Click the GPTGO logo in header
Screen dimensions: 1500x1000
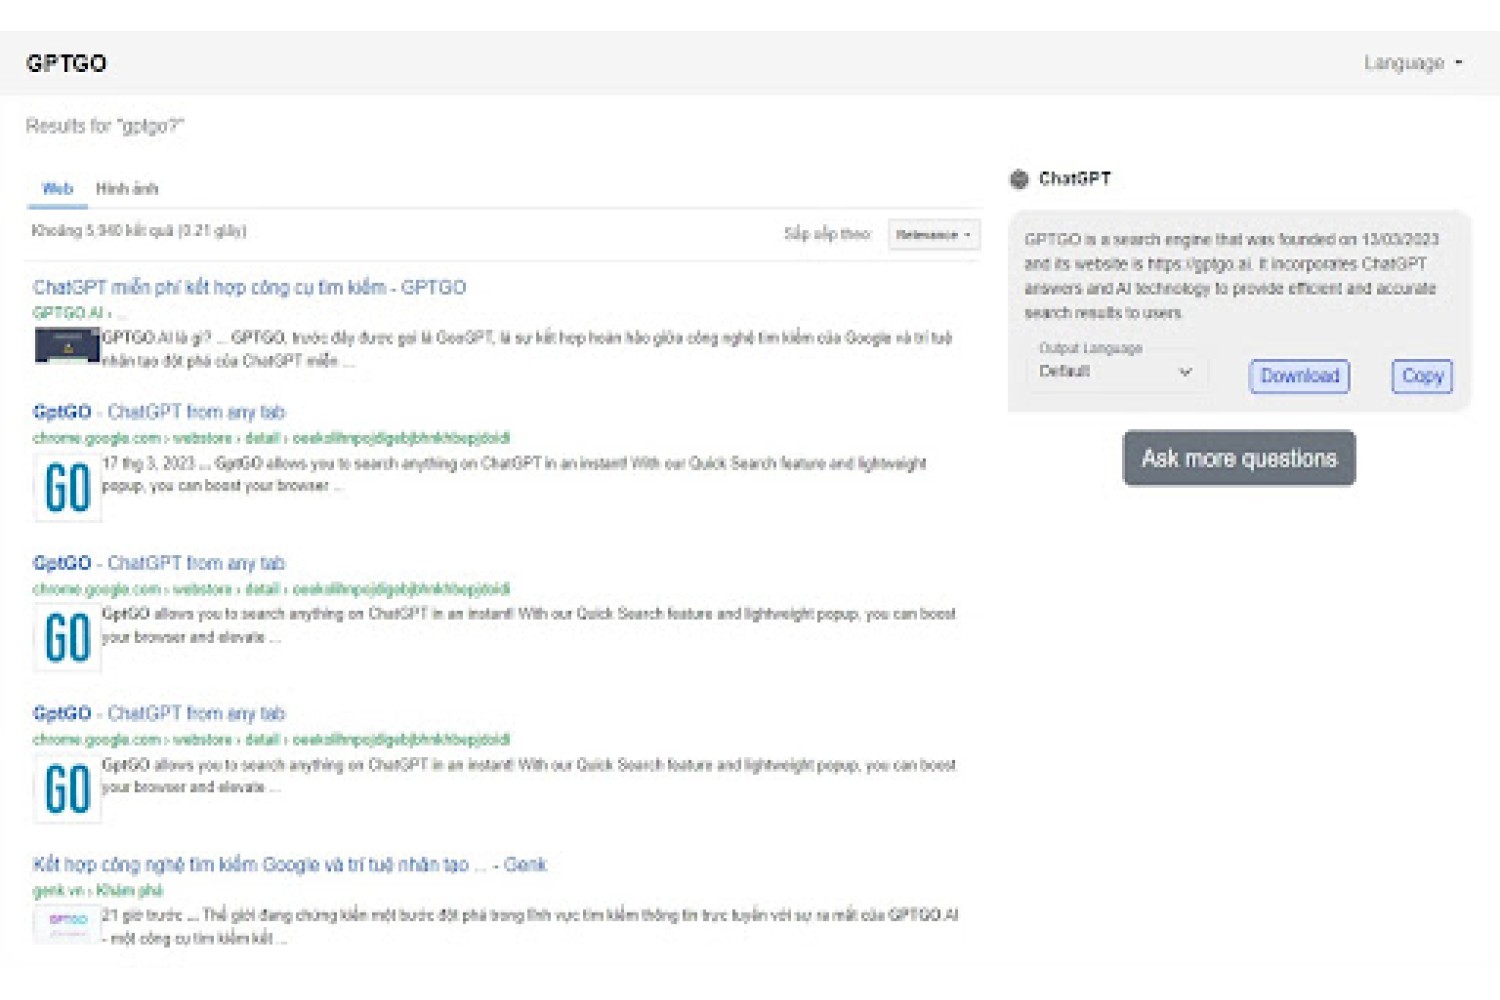(66, 63)
